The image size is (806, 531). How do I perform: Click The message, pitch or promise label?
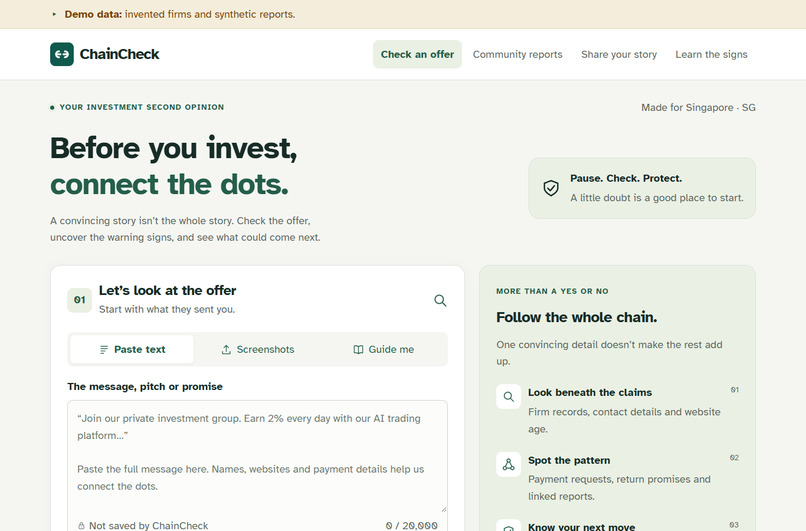click(x=145, y=387)
